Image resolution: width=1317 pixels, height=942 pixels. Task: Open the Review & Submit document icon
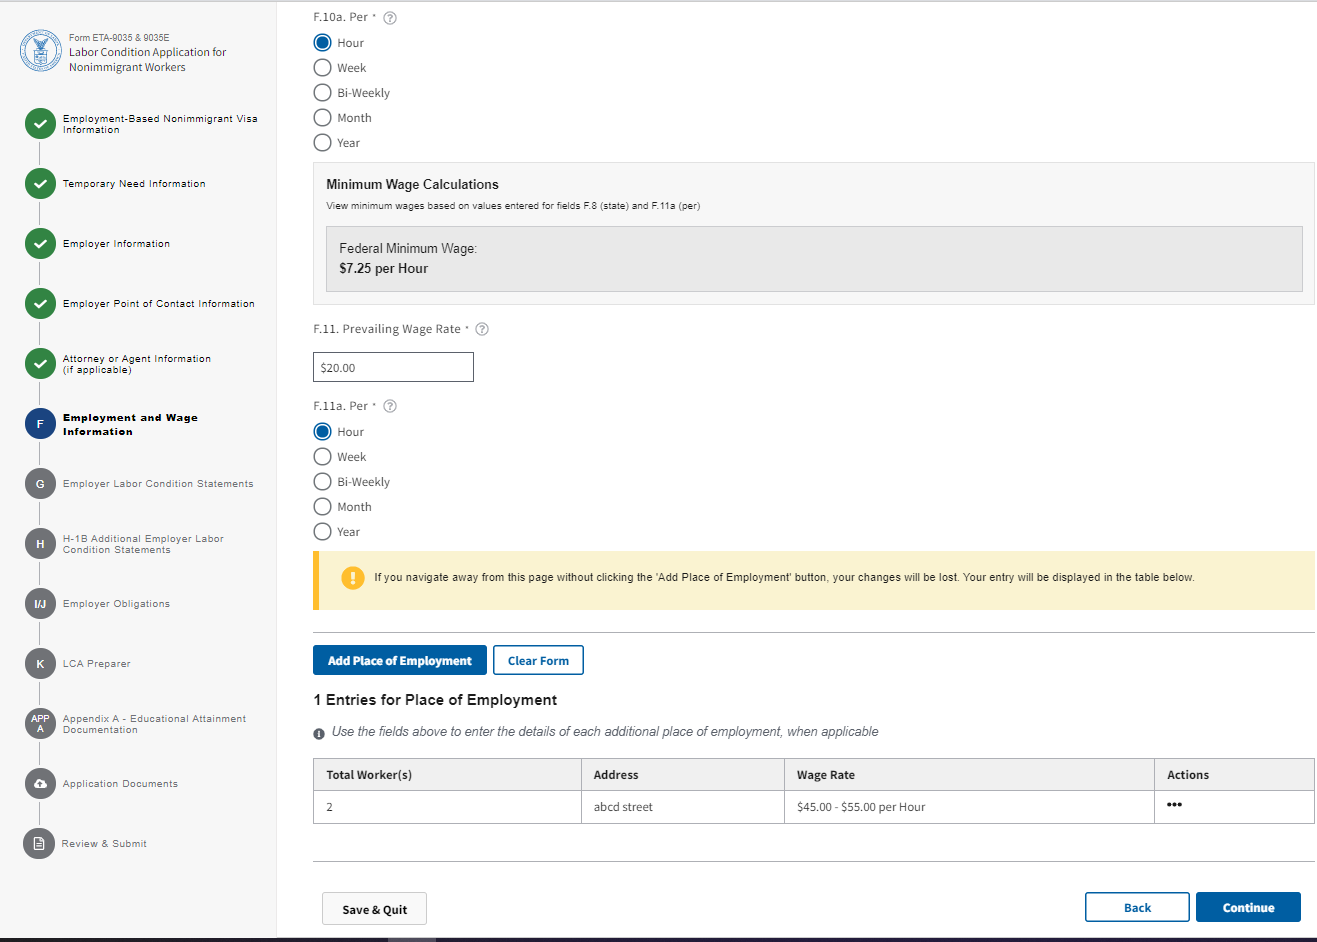click(x=39, y=843)
